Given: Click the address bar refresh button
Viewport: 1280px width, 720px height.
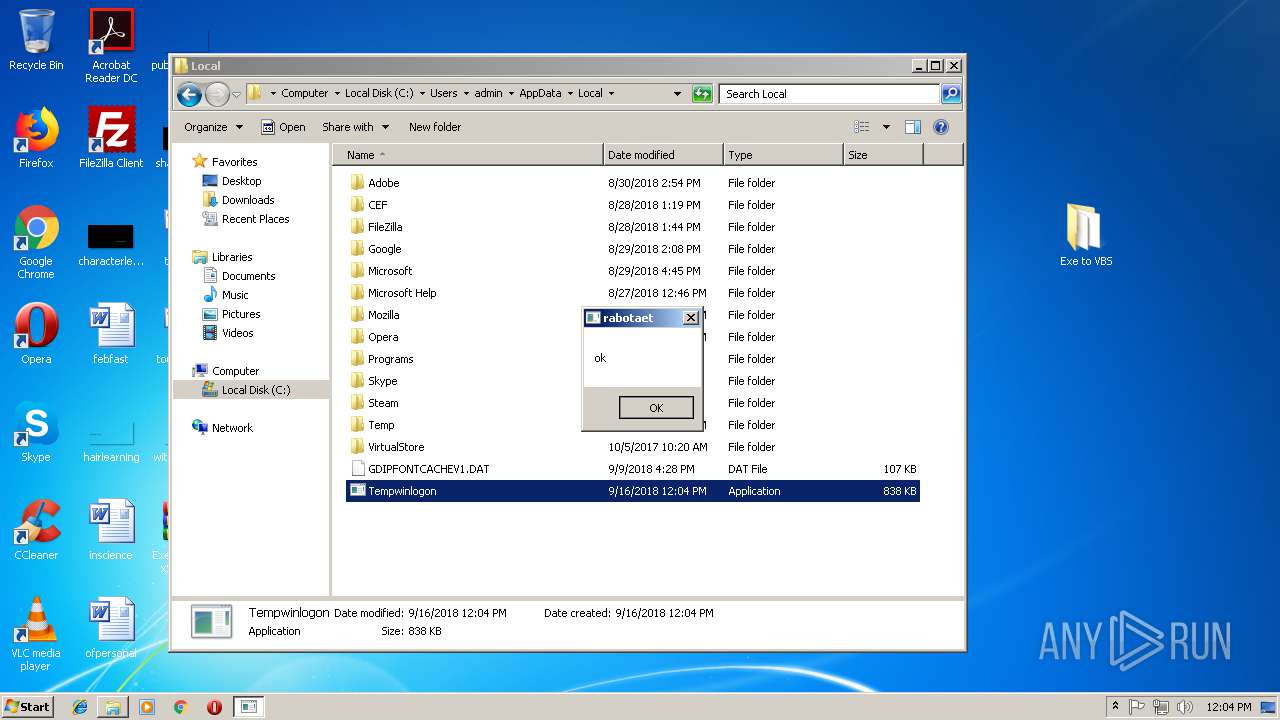Looking at the screenshot, I should (702, 94).
